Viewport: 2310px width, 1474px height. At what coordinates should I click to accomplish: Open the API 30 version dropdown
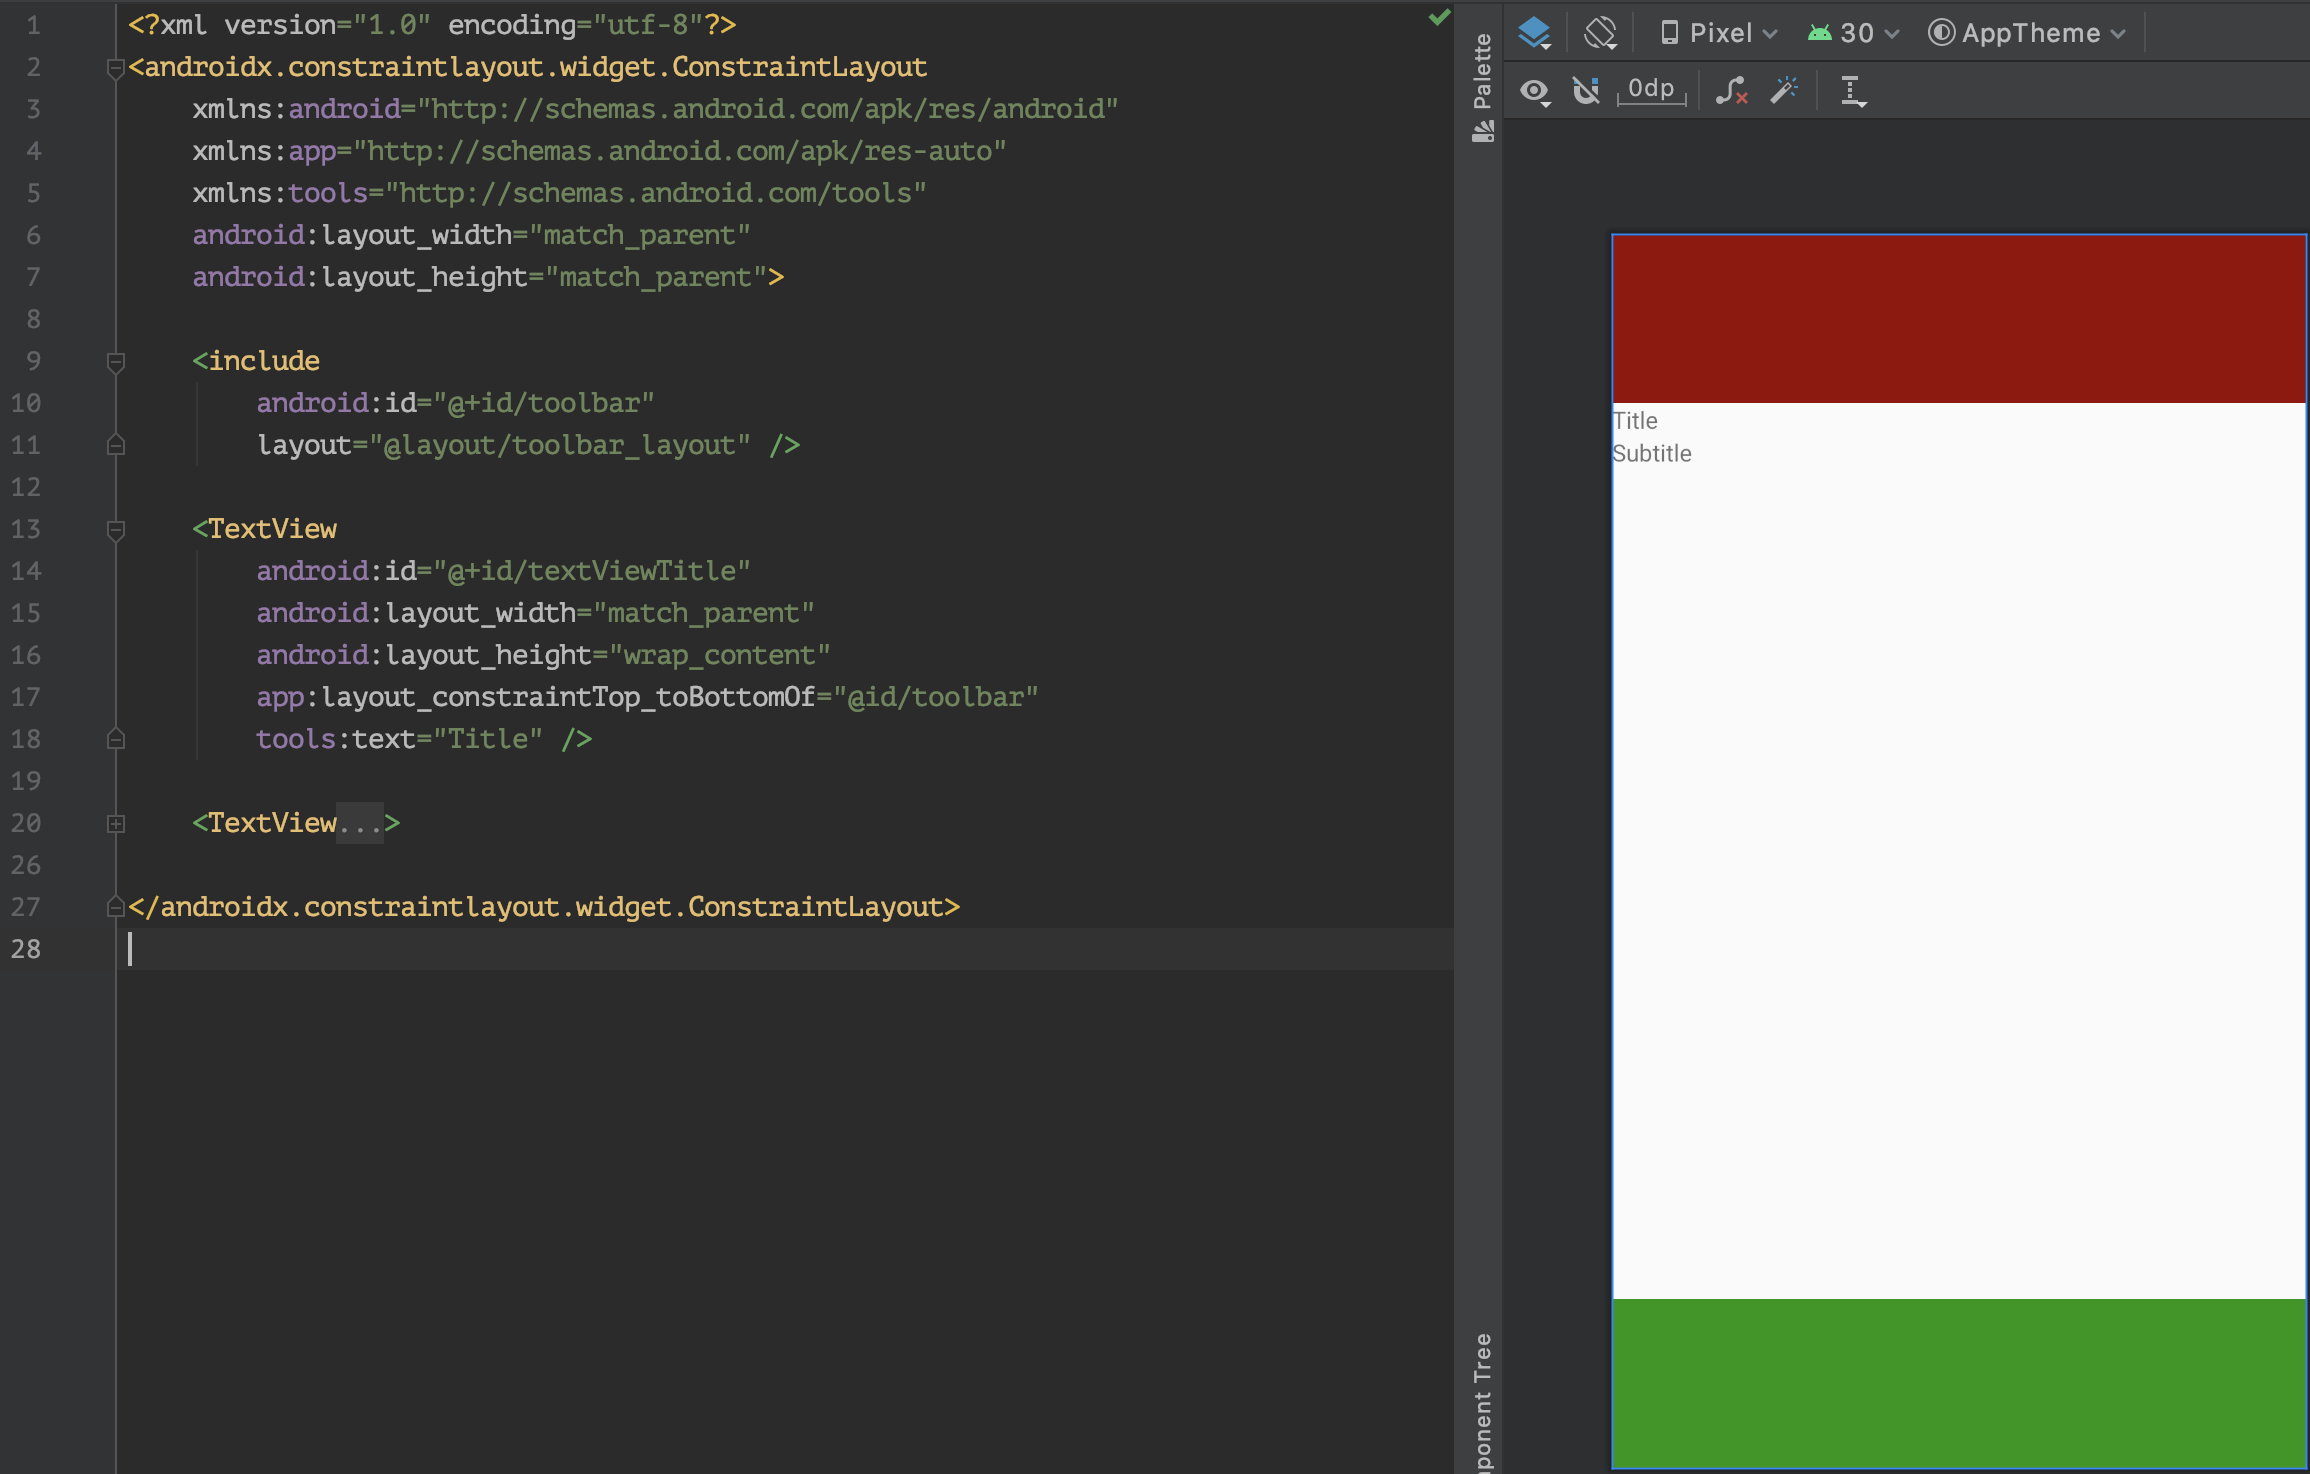[1853, 33]
